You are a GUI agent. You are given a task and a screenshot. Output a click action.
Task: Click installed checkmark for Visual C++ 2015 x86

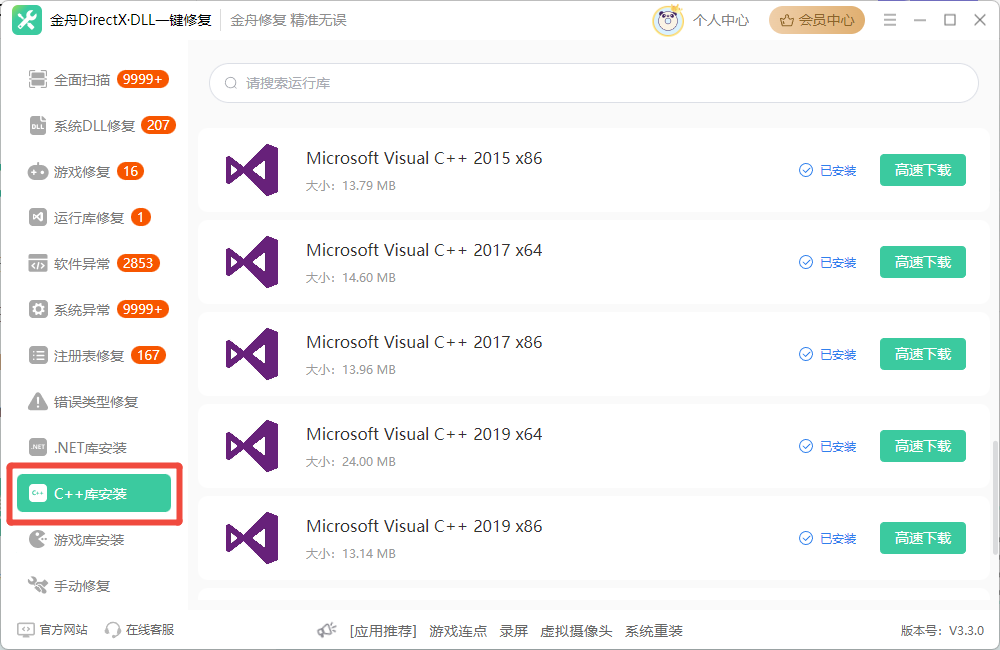point(806,170)
